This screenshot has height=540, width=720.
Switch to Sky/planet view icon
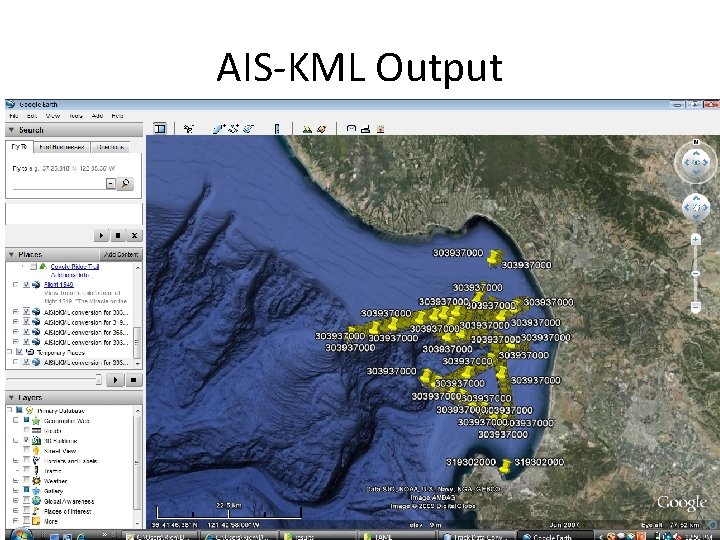pos(321,129)
